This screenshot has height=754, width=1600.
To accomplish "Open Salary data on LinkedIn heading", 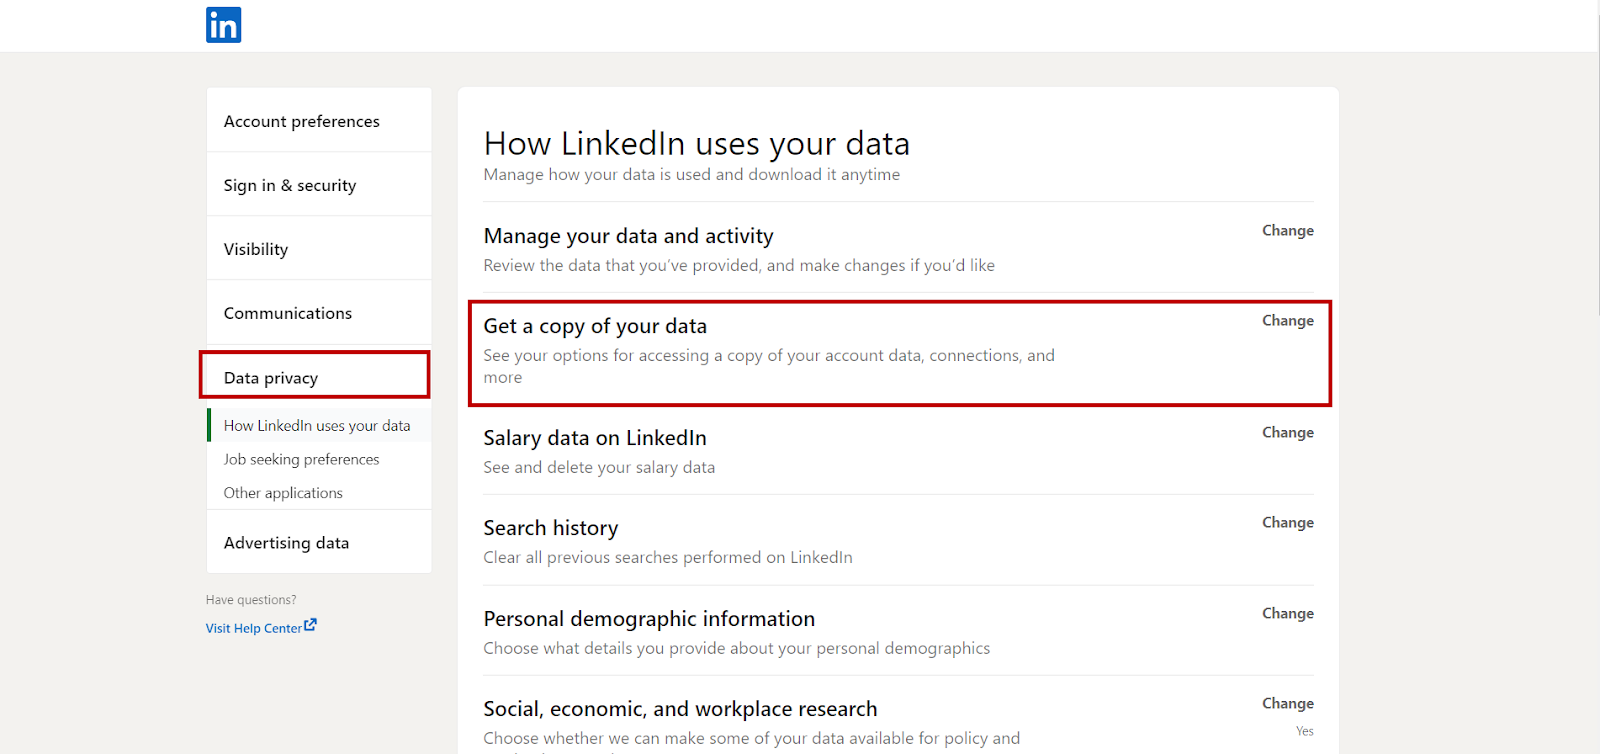I will pos(595,438).
